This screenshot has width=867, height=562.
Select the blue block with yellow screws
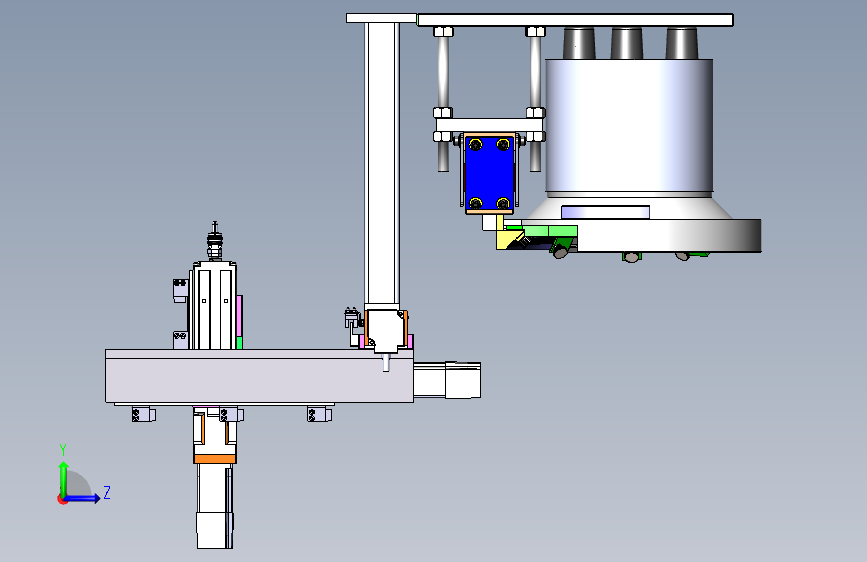tap(489, 173)
